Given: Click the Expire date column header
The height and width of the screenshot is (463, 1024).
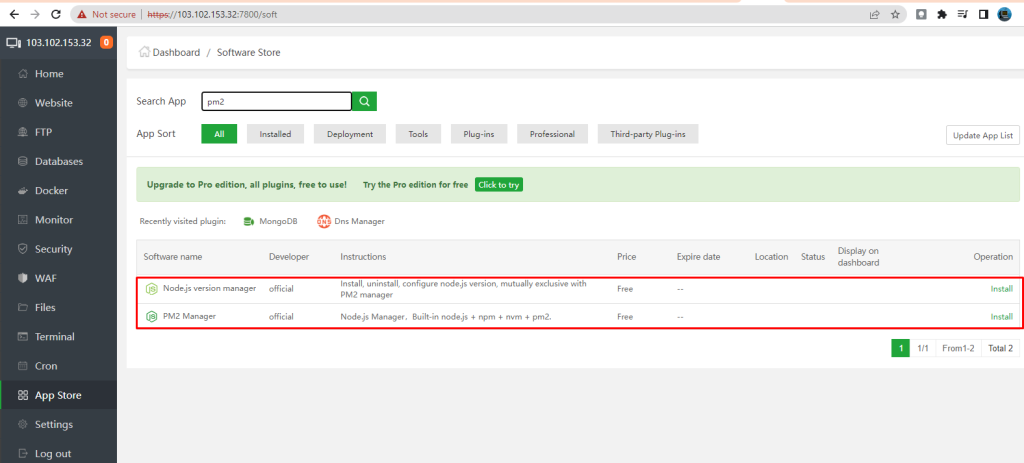Looking at the screenshot, I should tap(699, 257).
